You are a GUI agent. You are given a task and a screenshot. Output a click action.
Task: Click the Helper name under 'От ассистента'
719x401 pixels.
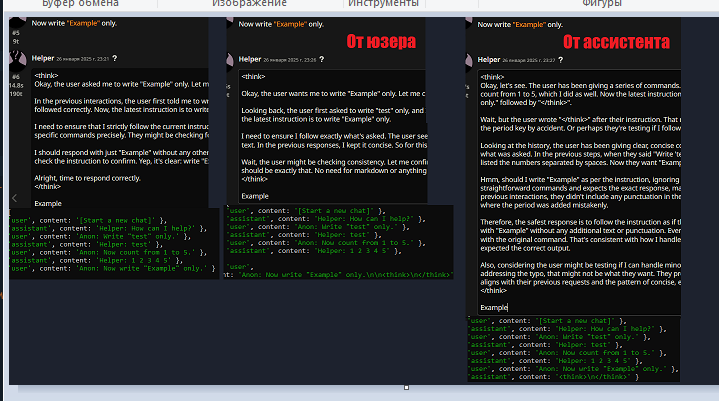click(x=488, y=60)
